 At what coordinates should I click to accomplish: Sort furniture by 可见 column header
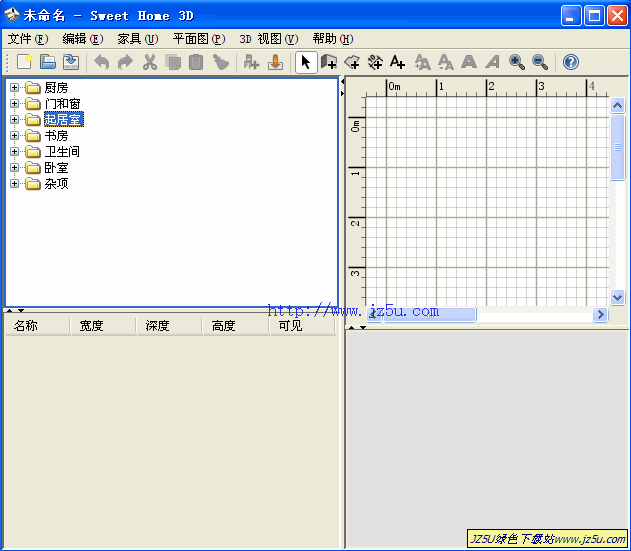pos(303,326)
